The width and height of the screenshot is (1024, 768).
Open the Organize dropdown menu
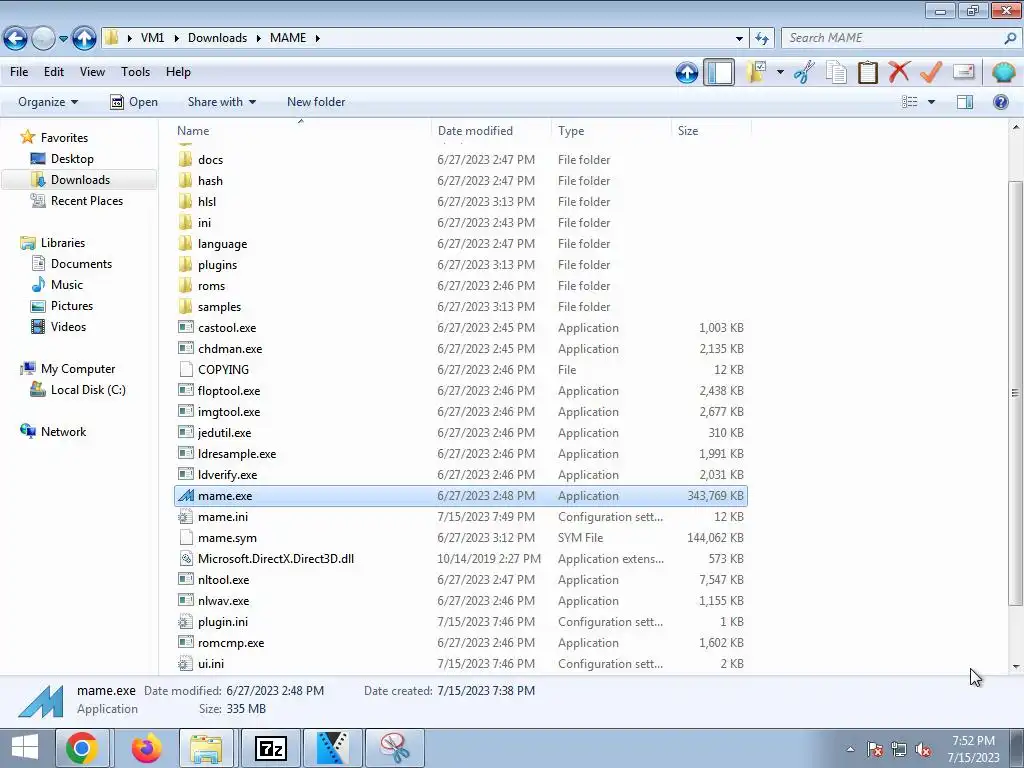click(x=48, y=102)
